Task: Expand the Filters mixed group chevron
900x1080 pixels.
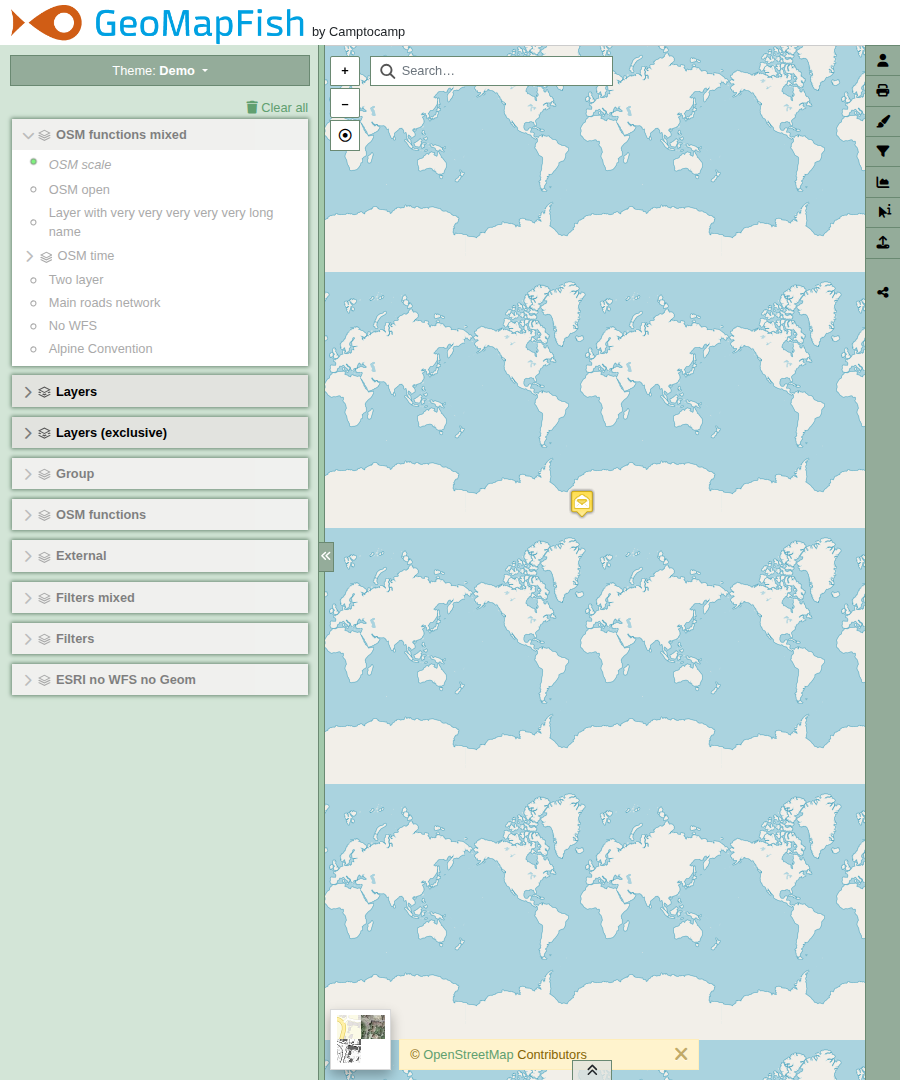Action: pos(28,598)
